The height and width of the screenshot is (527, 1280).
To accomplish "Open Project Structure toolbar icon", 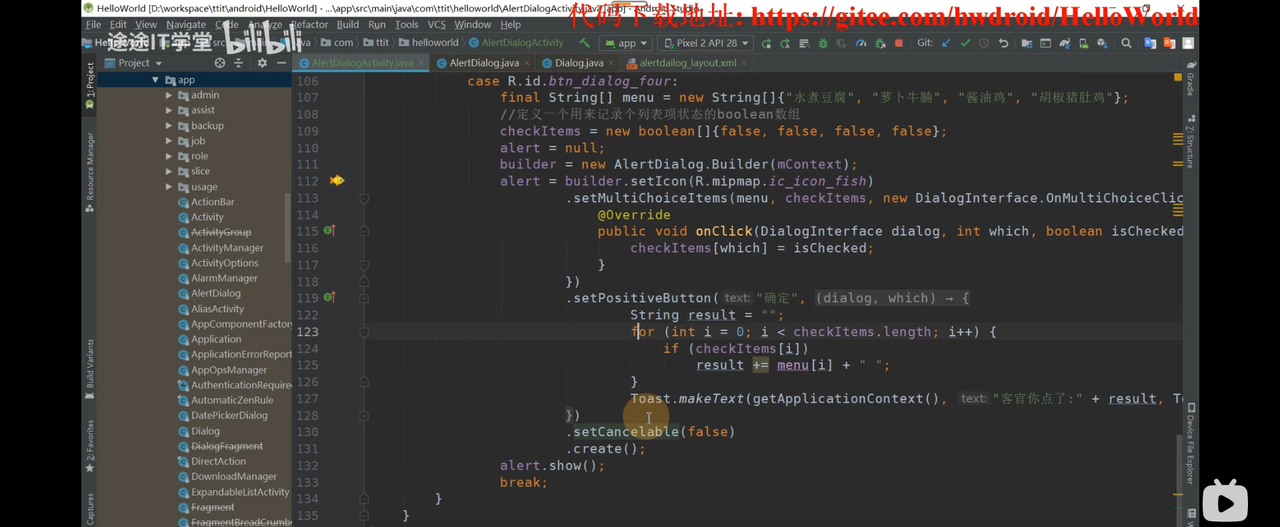I will coord(1027,43).
